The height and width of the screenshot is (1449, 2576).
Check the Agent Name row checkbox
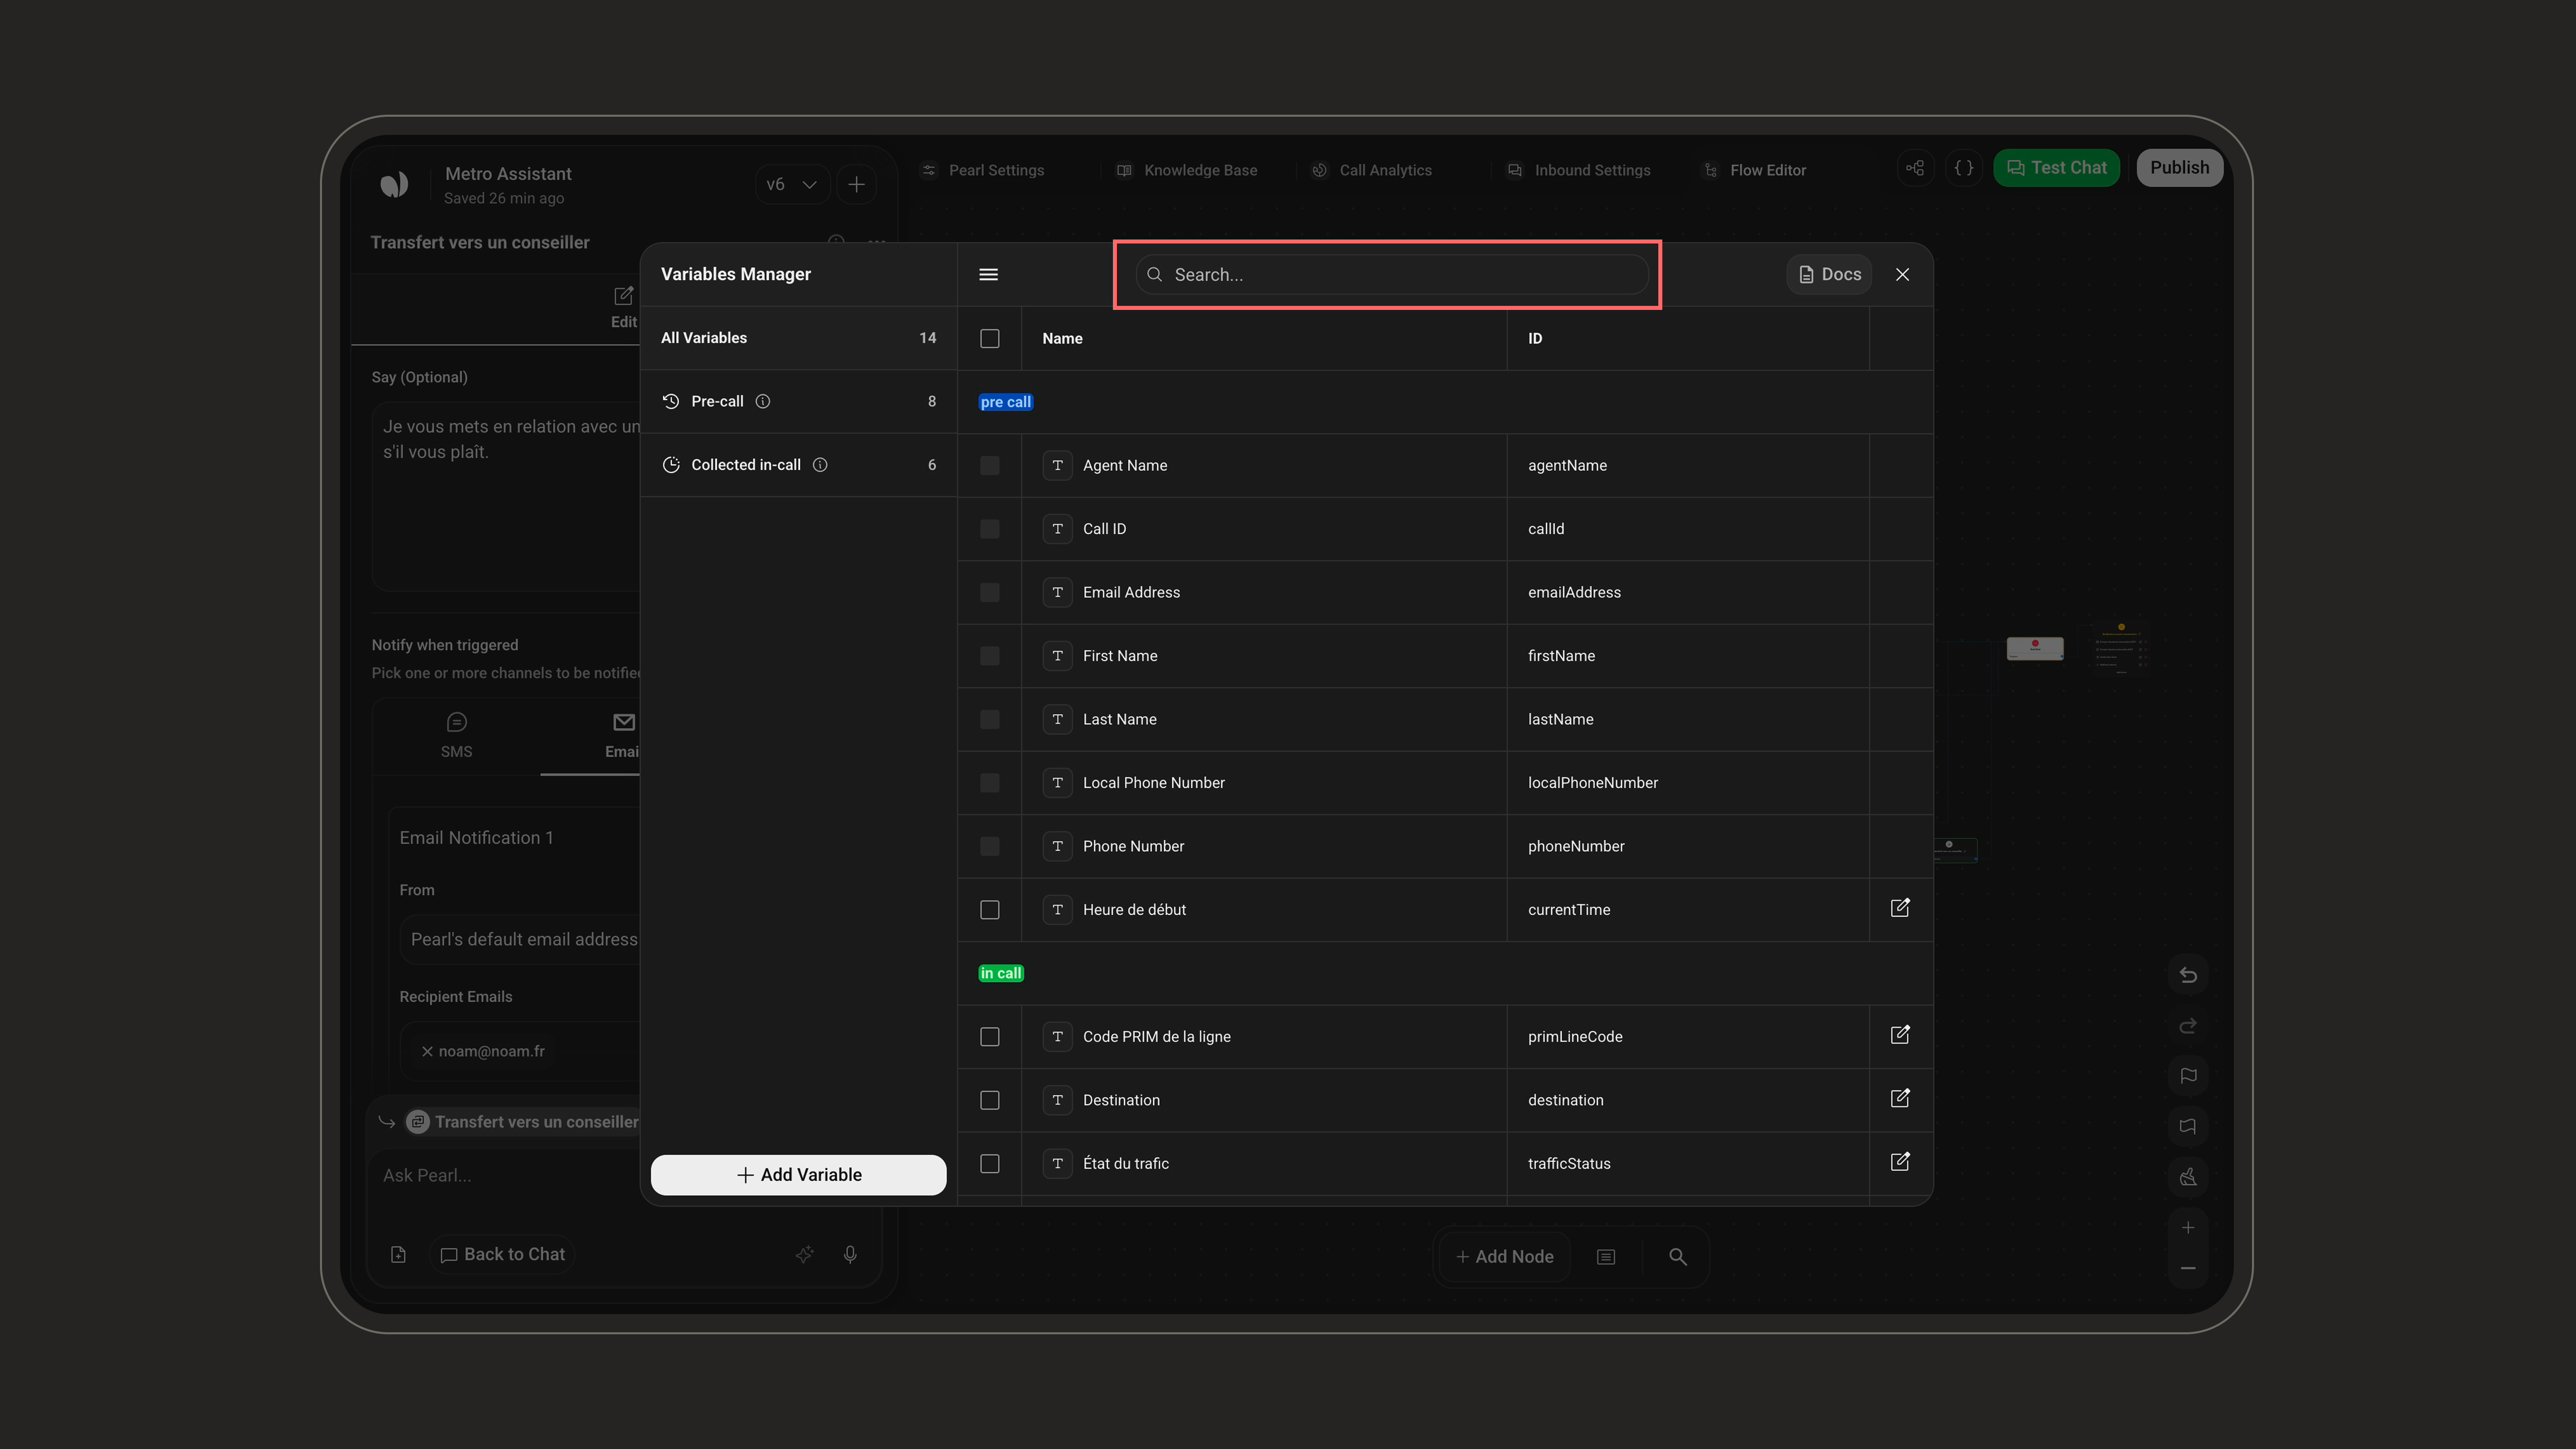click(x=990, y=465)
